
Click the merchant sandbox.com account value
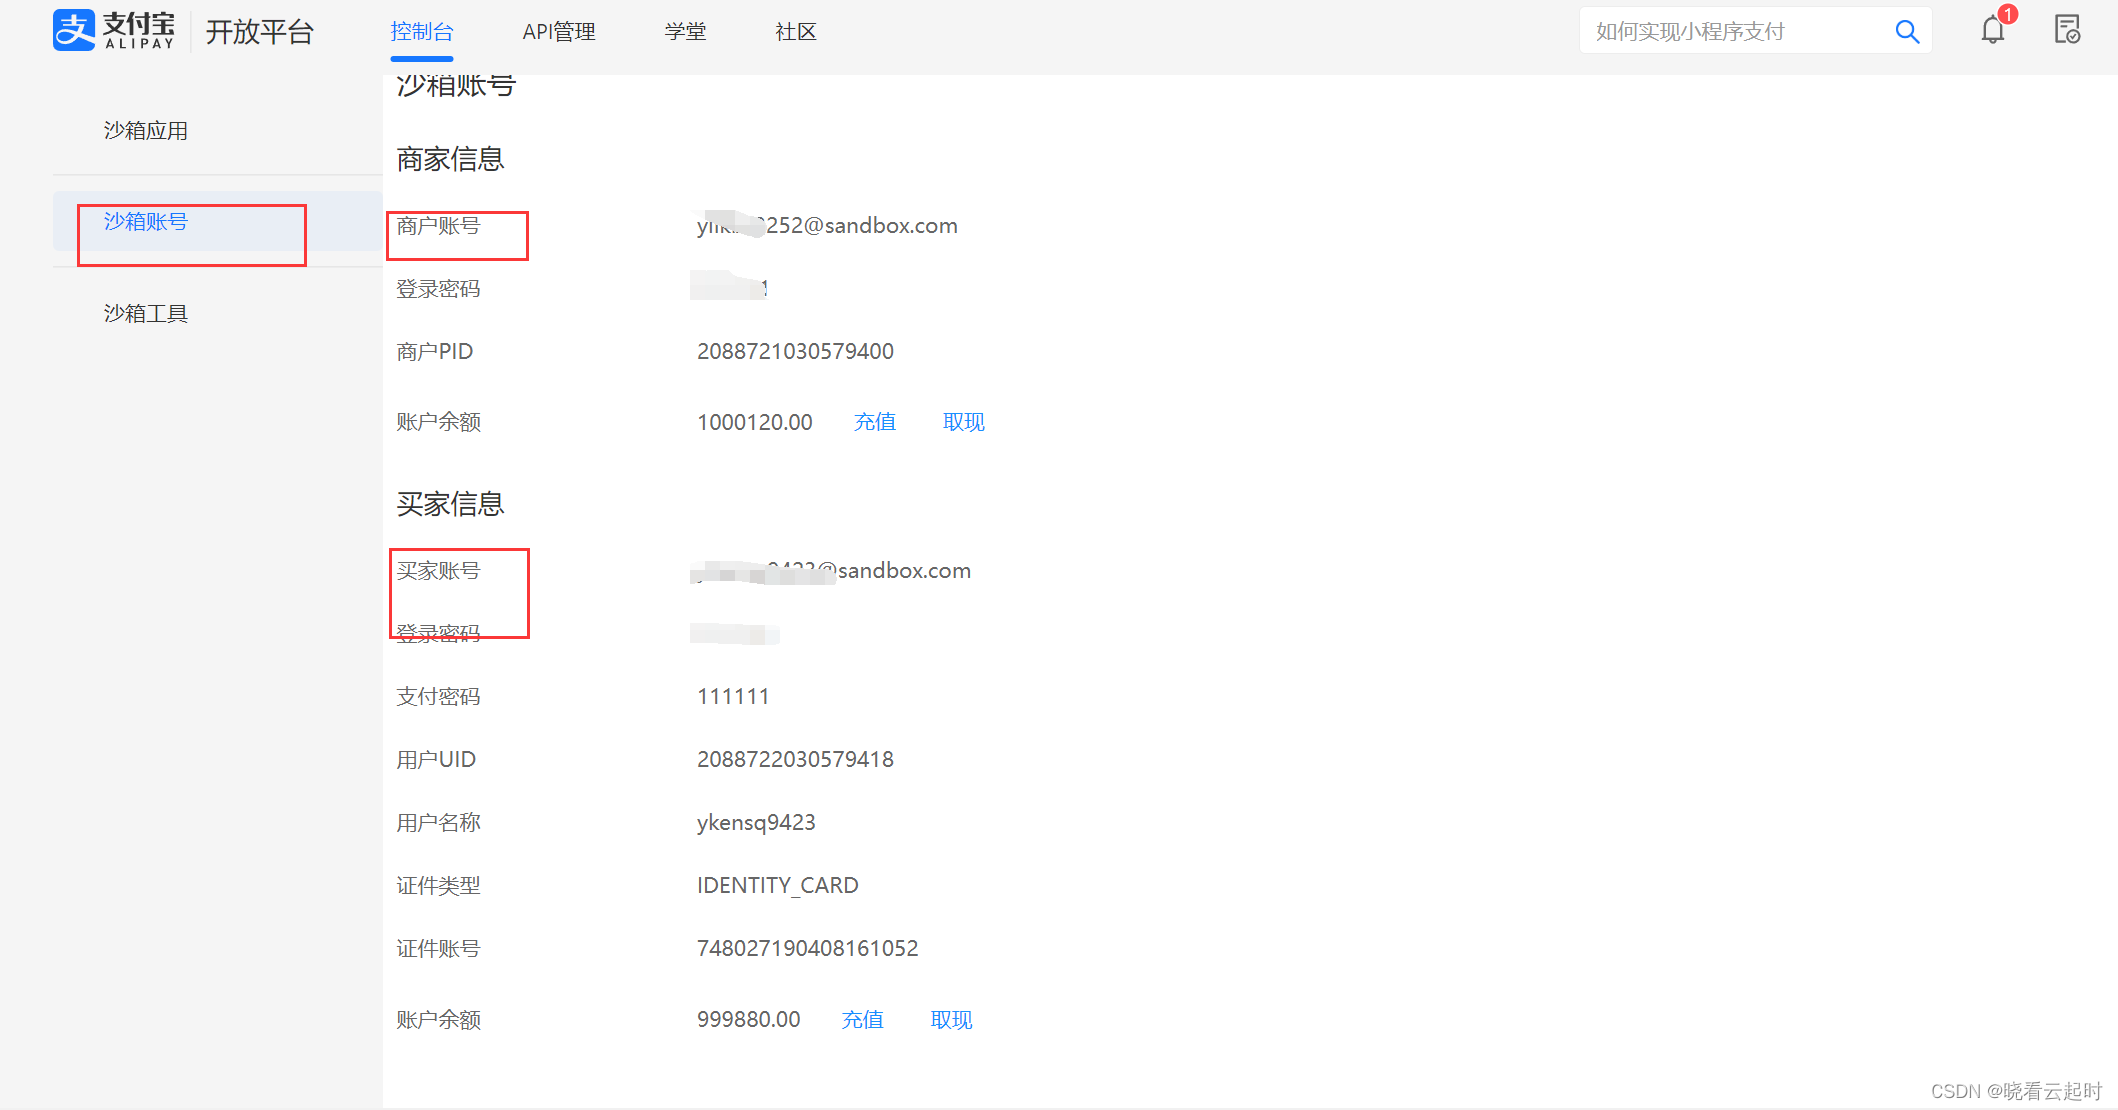[x=827, y=226]
